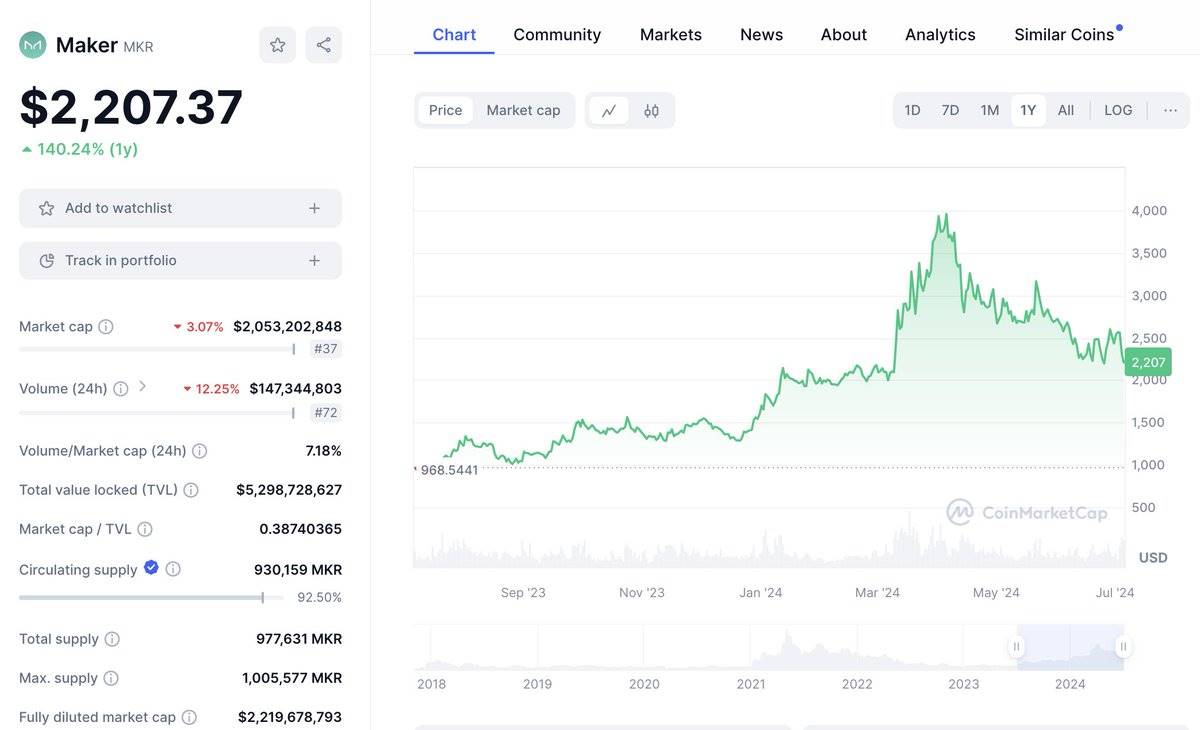This screenshot has height=730, width=1200.
Task: Star Maker as favorite
Action: coord(278,45)
